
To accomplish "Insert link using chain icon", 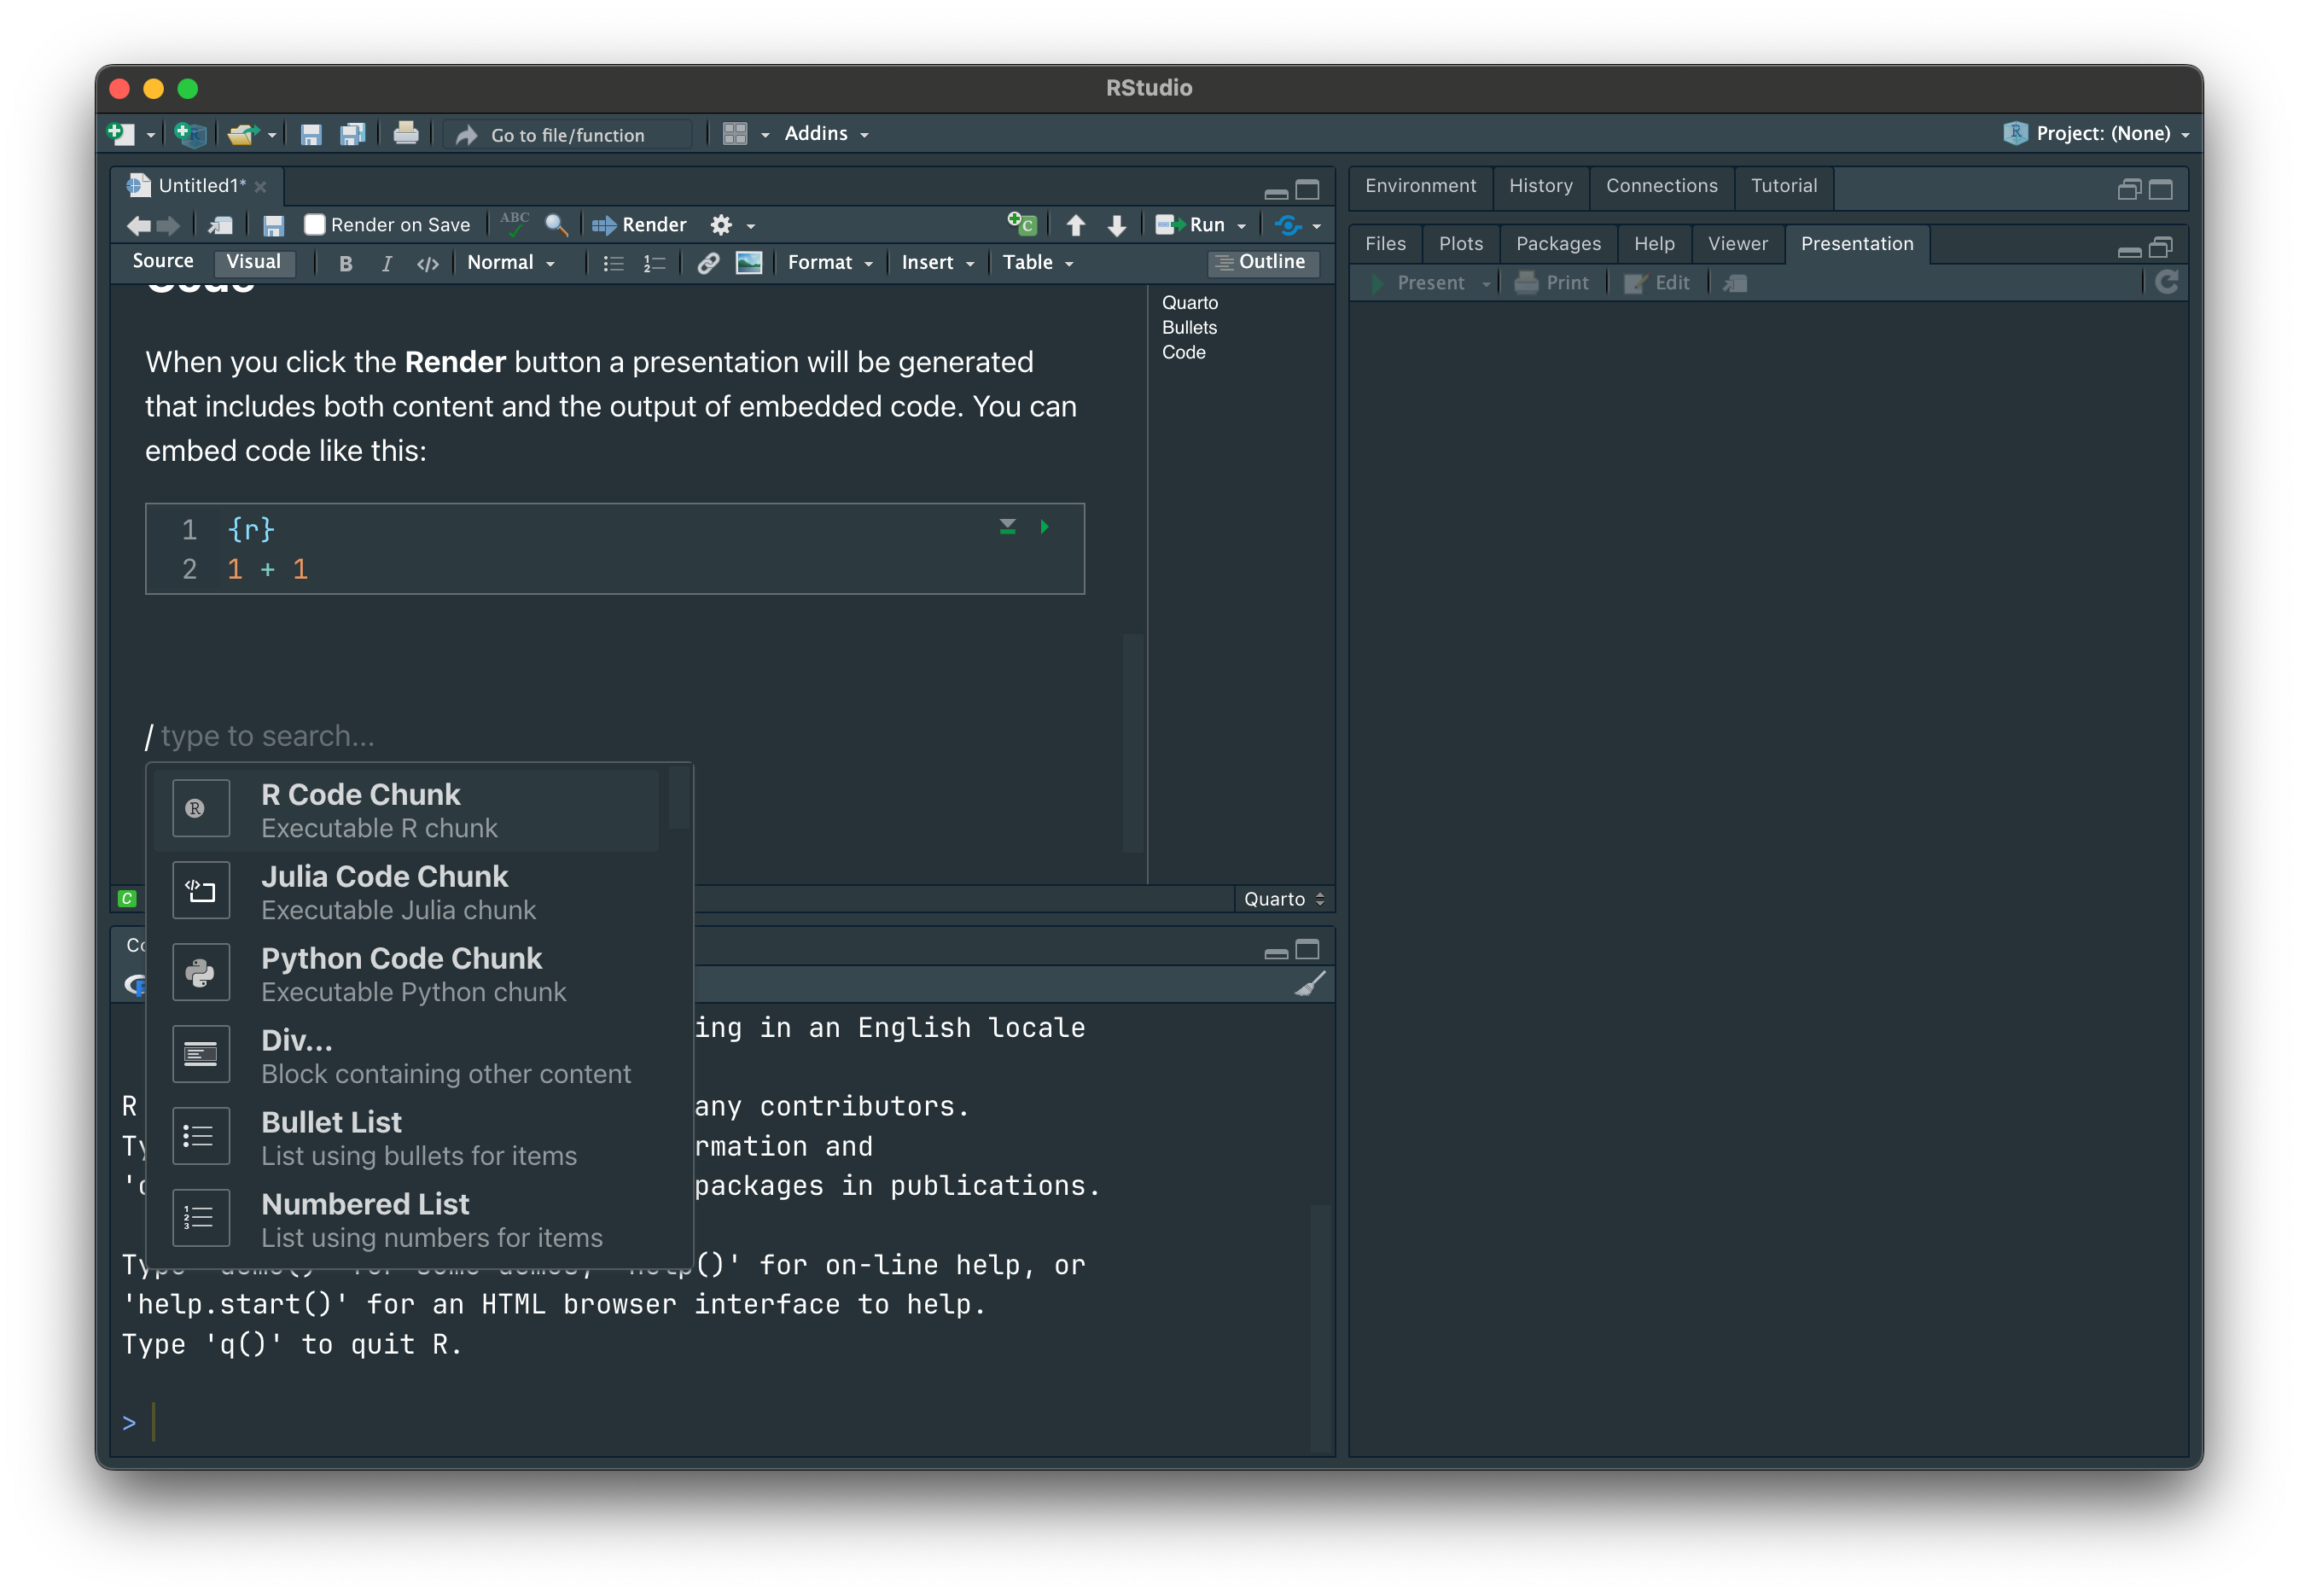I will [x=708, y=263].
